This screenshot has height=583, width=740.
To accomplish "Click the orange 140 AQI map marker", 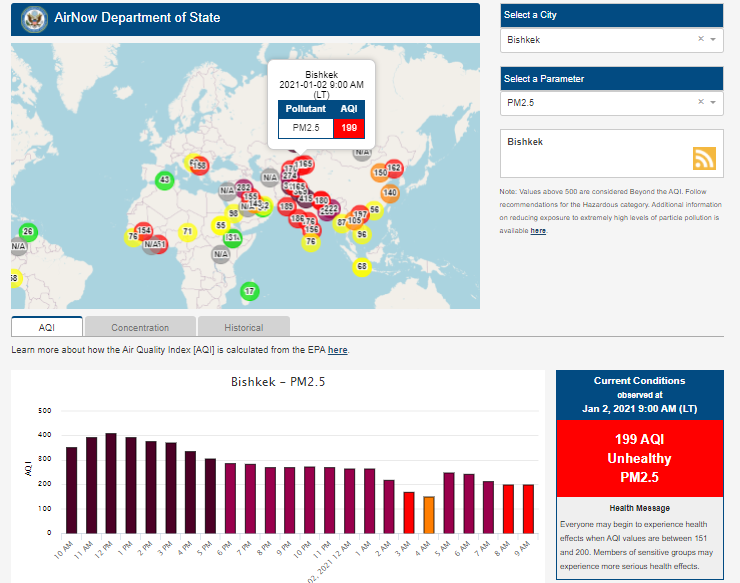I will pyautogui.click(x=390, y=193).
